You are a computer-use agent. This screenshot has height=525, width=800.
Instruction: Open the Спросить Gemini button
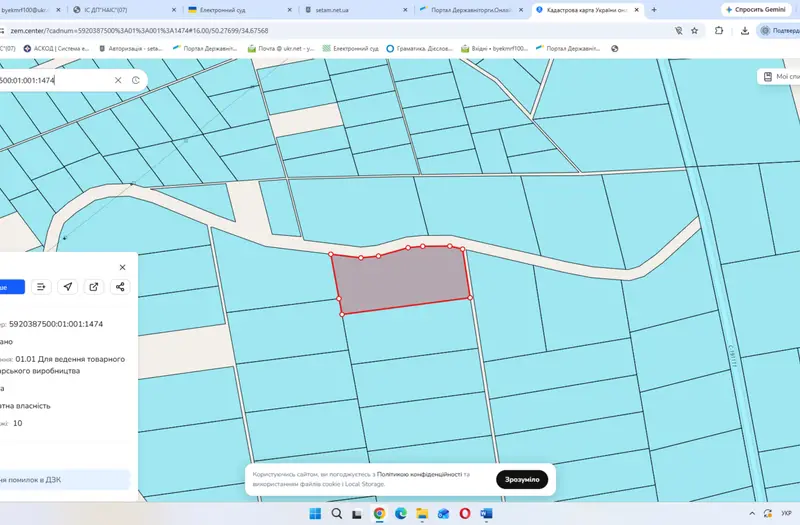click(756, 9)
